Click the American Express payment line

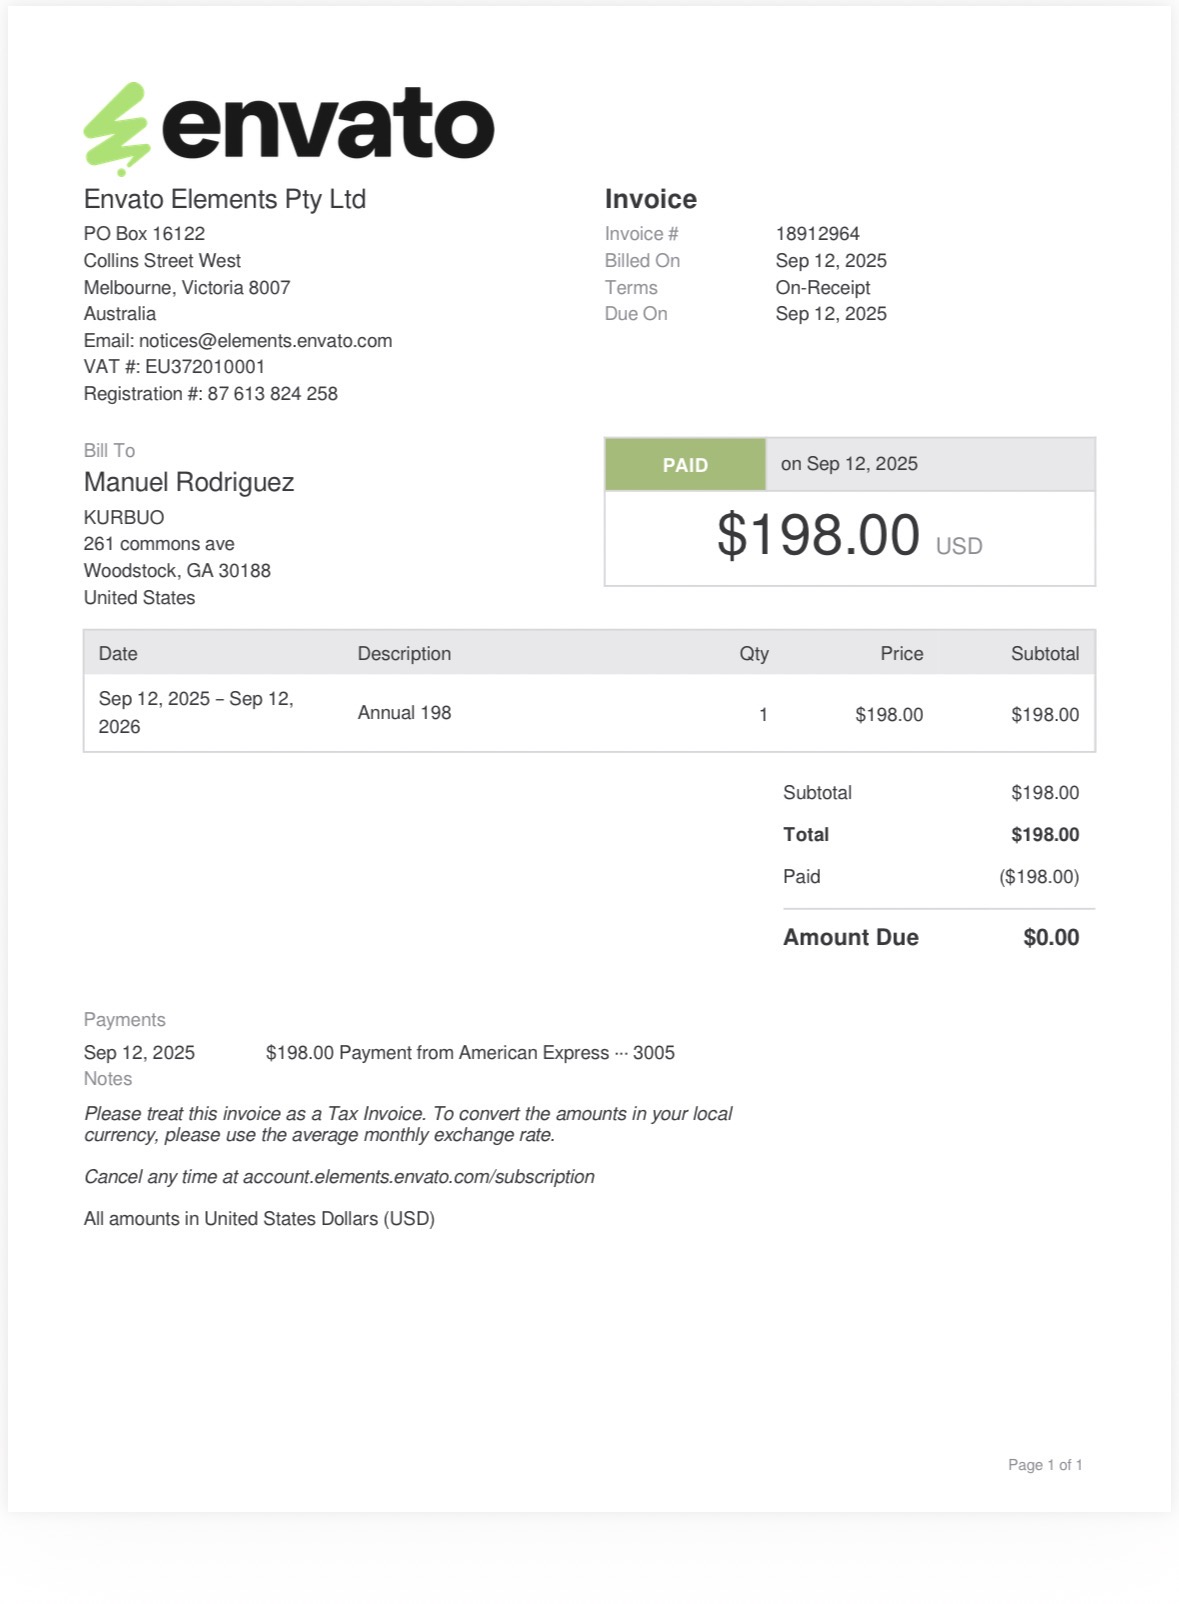coord(470,1053)
